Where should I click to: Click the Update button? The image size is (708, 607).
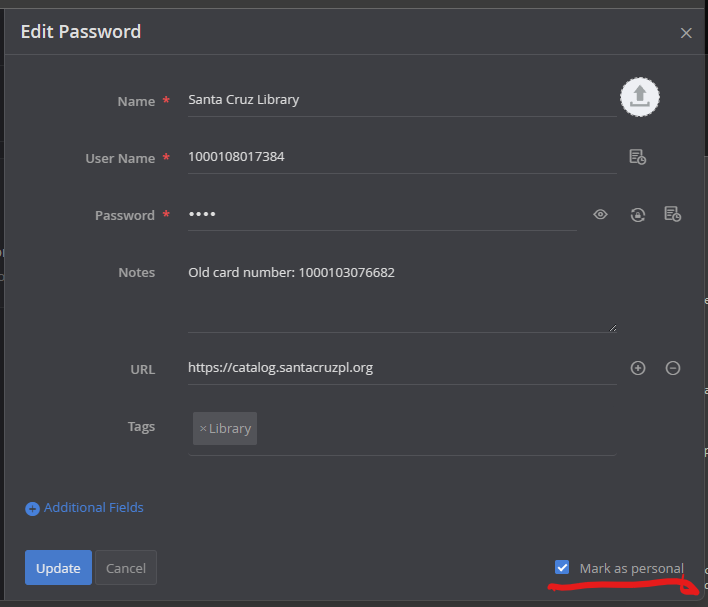pyautogui.click(x=58, y=568)
